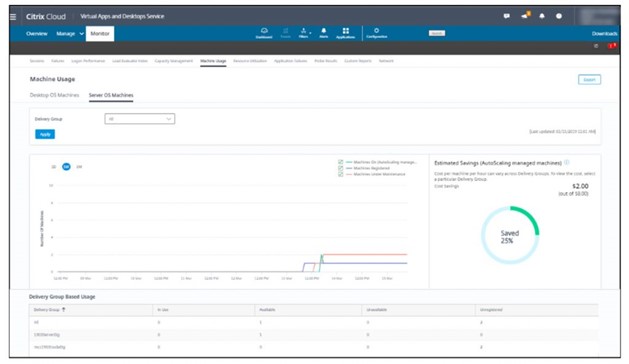
Task: Click the Export button
Action: [x=589, y=79]
